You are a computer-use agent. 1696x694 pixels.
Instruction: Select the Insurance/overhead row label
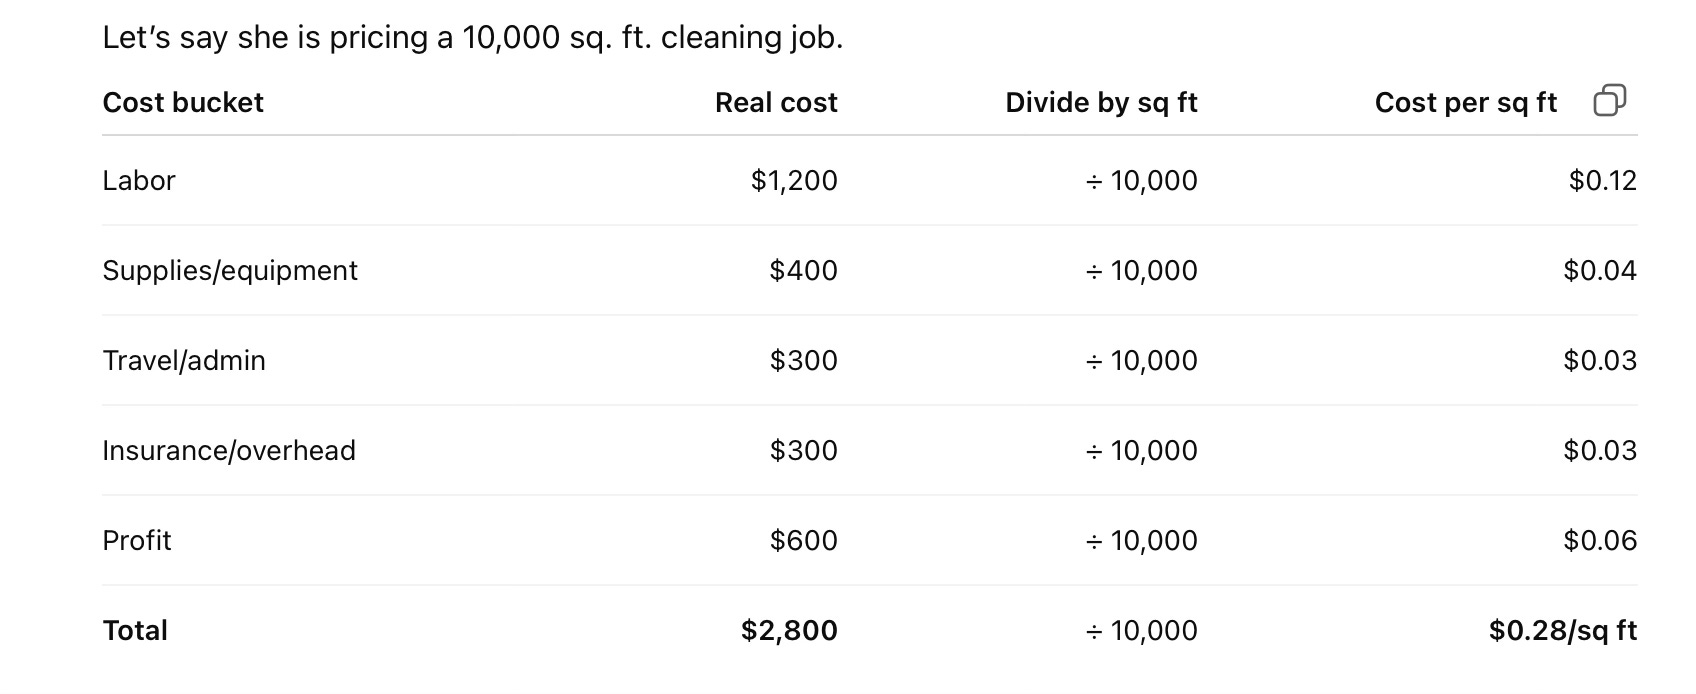(x=229, y=450)
